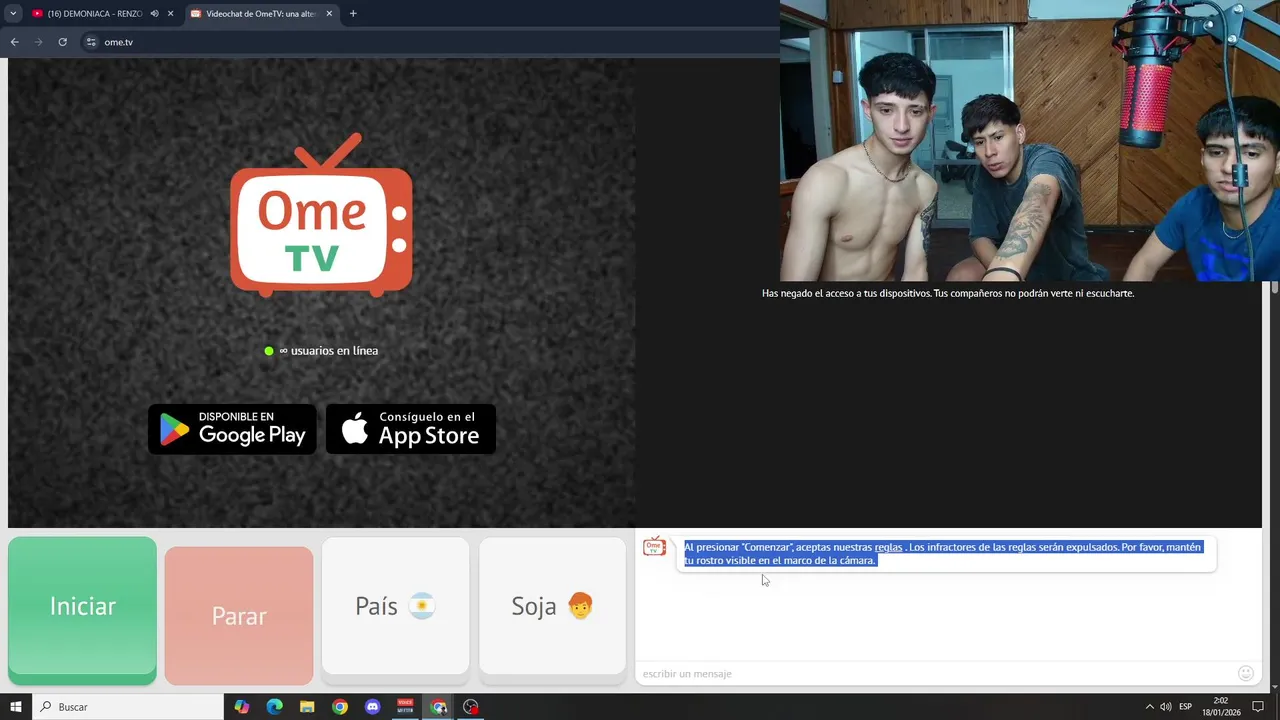
Task: Open Microsoft Edge from taskbar
Action: (x=275, y=707)
